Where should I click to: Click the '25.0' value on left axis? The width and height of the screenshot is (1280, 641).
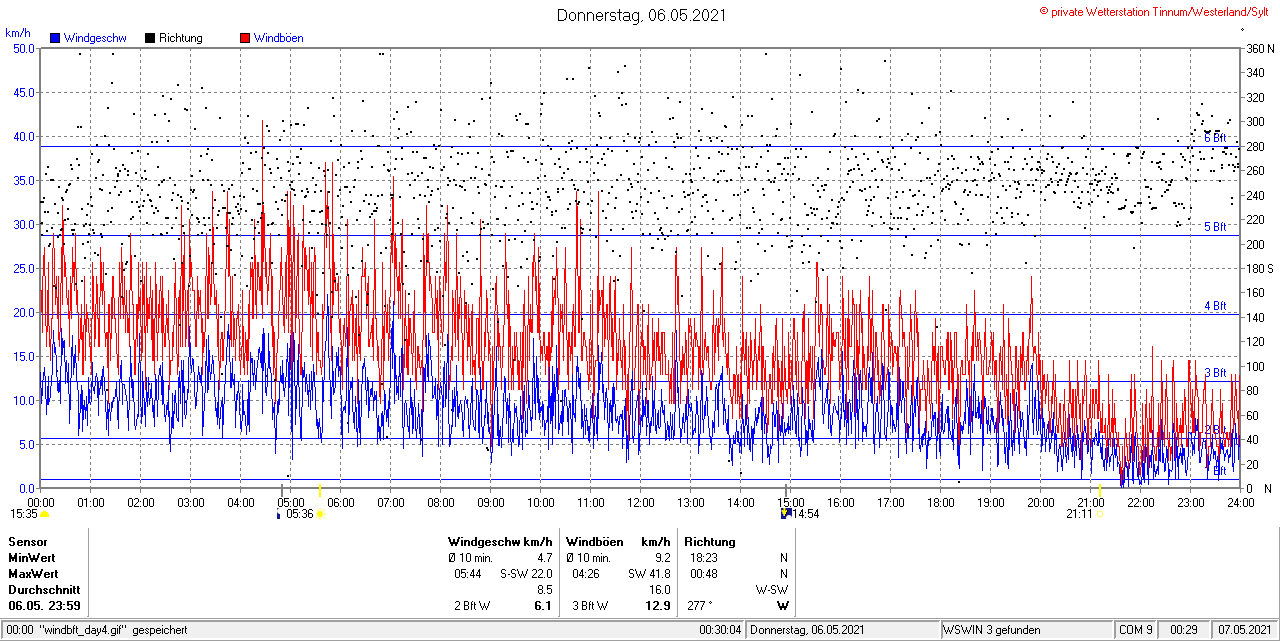(24, 268)
